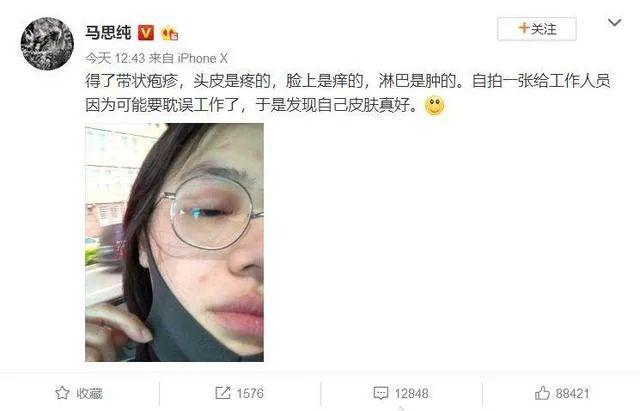The image size is (640, 411).
Task: Click the post line starting 得了带状疱疹
Action: point(348,81)
